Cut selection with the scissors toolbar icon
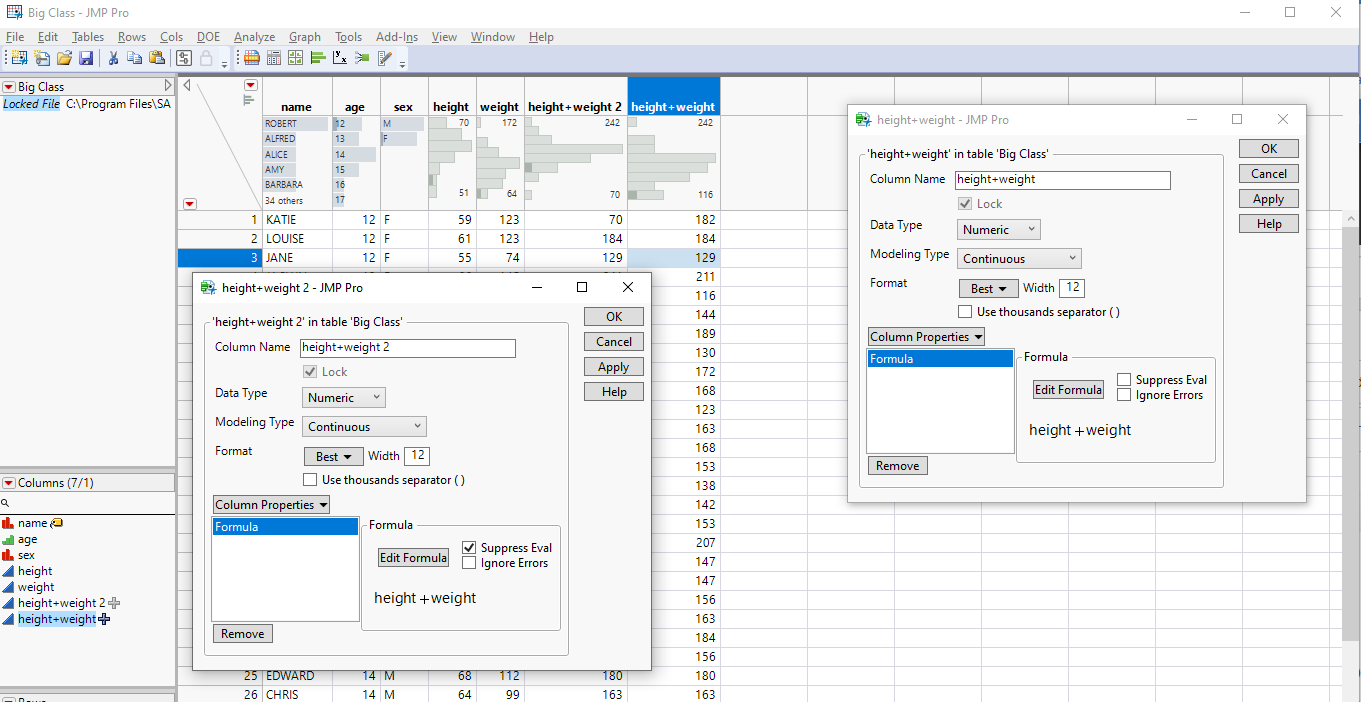 pyautogui.click(x=112, y=57)
